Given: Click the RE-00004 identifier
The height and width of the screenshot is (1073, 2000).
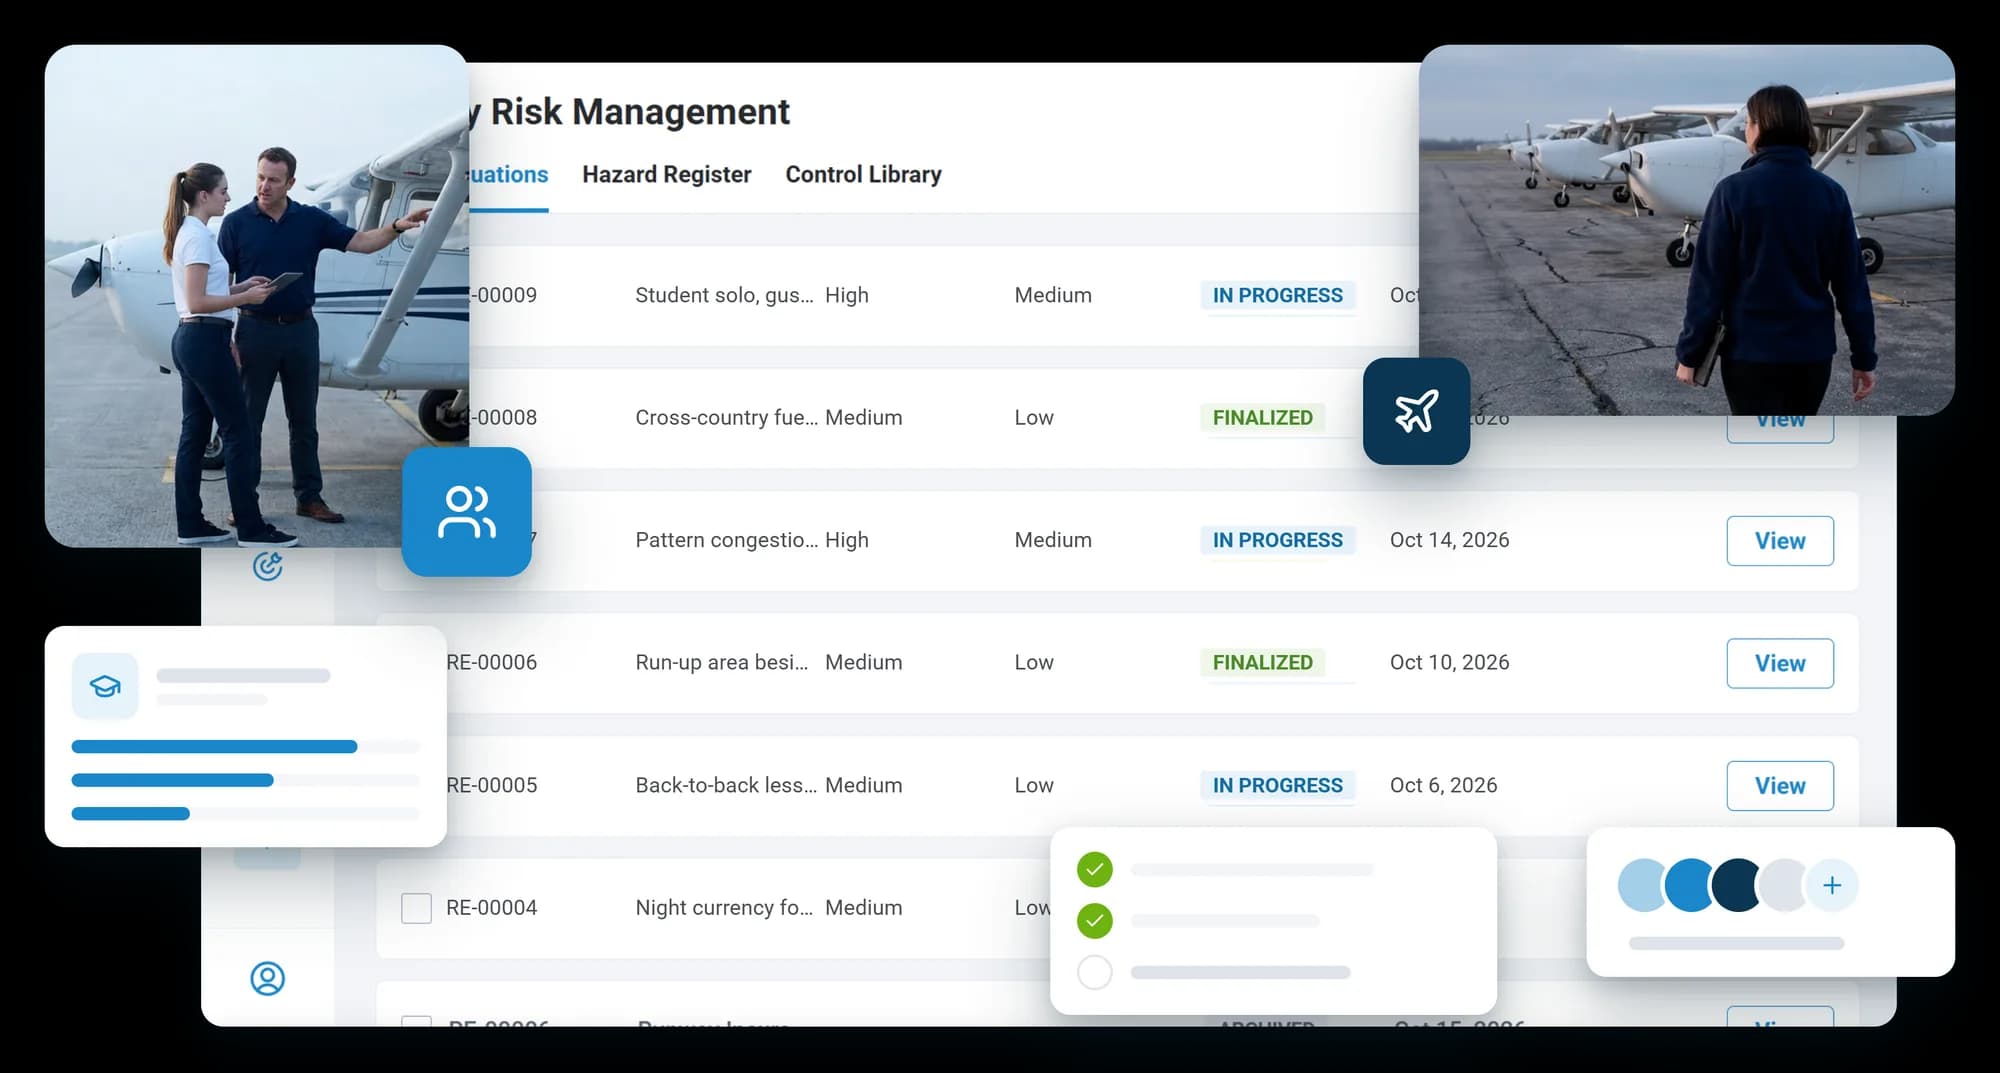Looking at the screenshot, I should pyautogui.click(x=491, y=908).
